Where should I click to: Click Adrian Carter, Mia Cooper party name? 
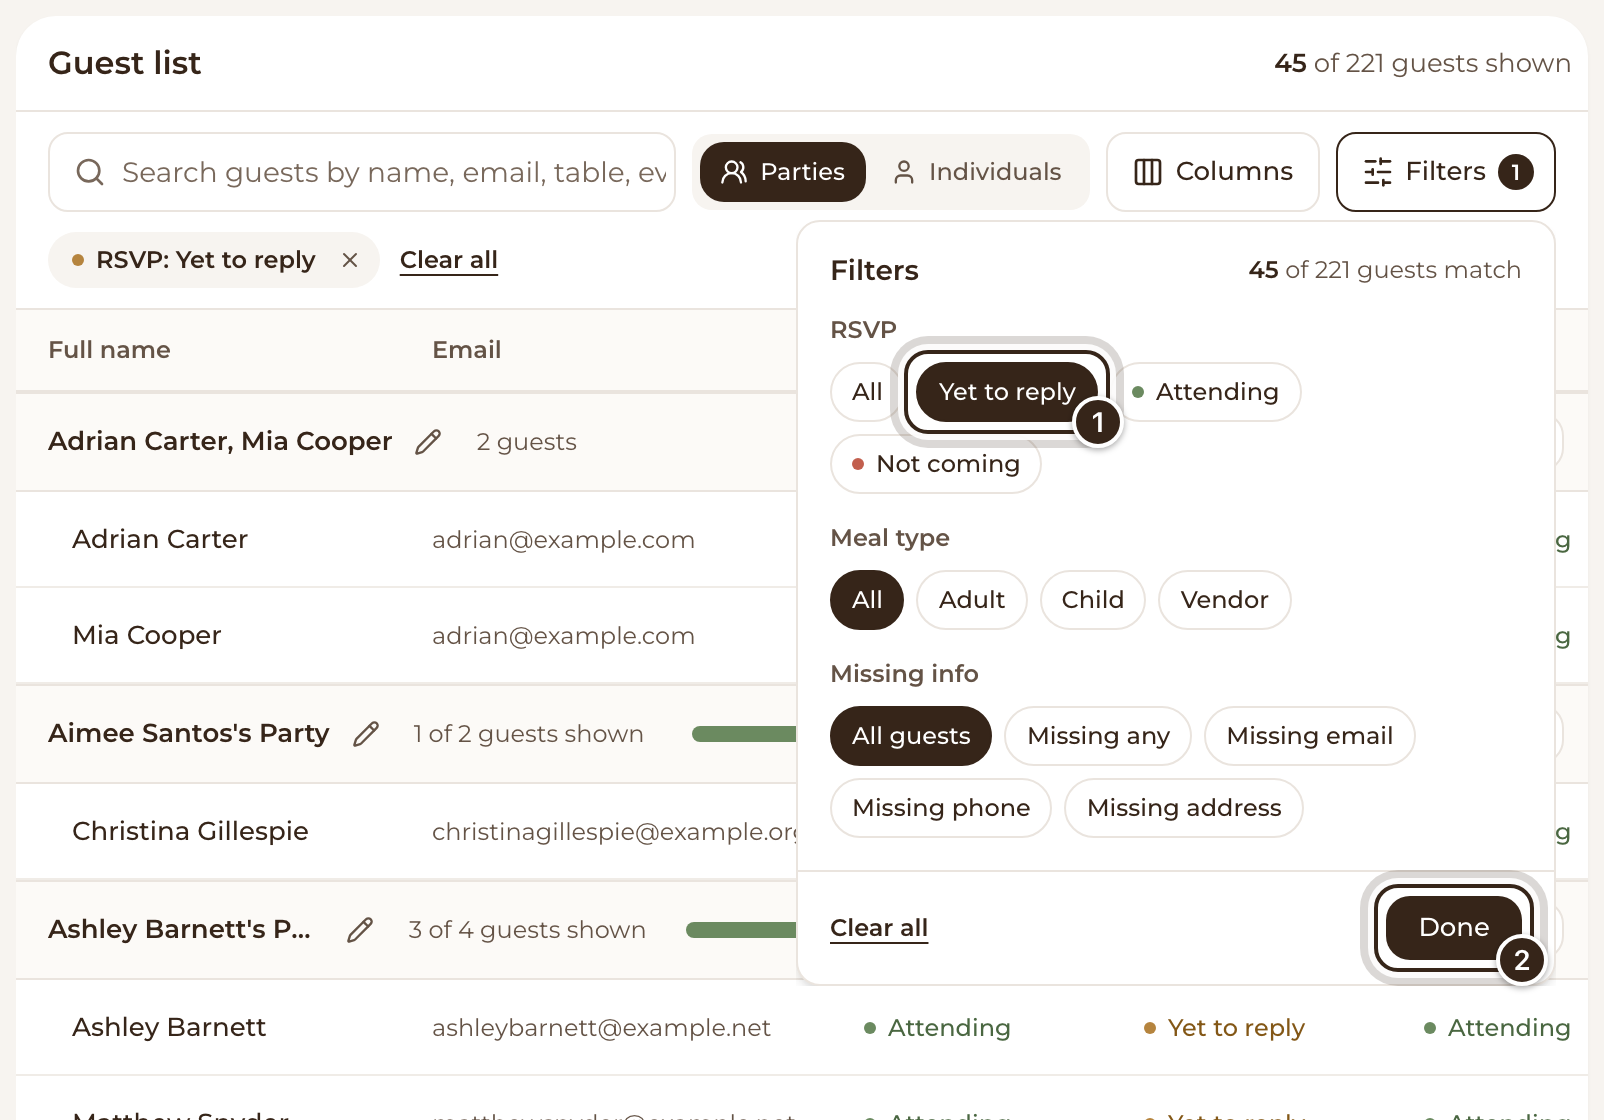(220, 442)
